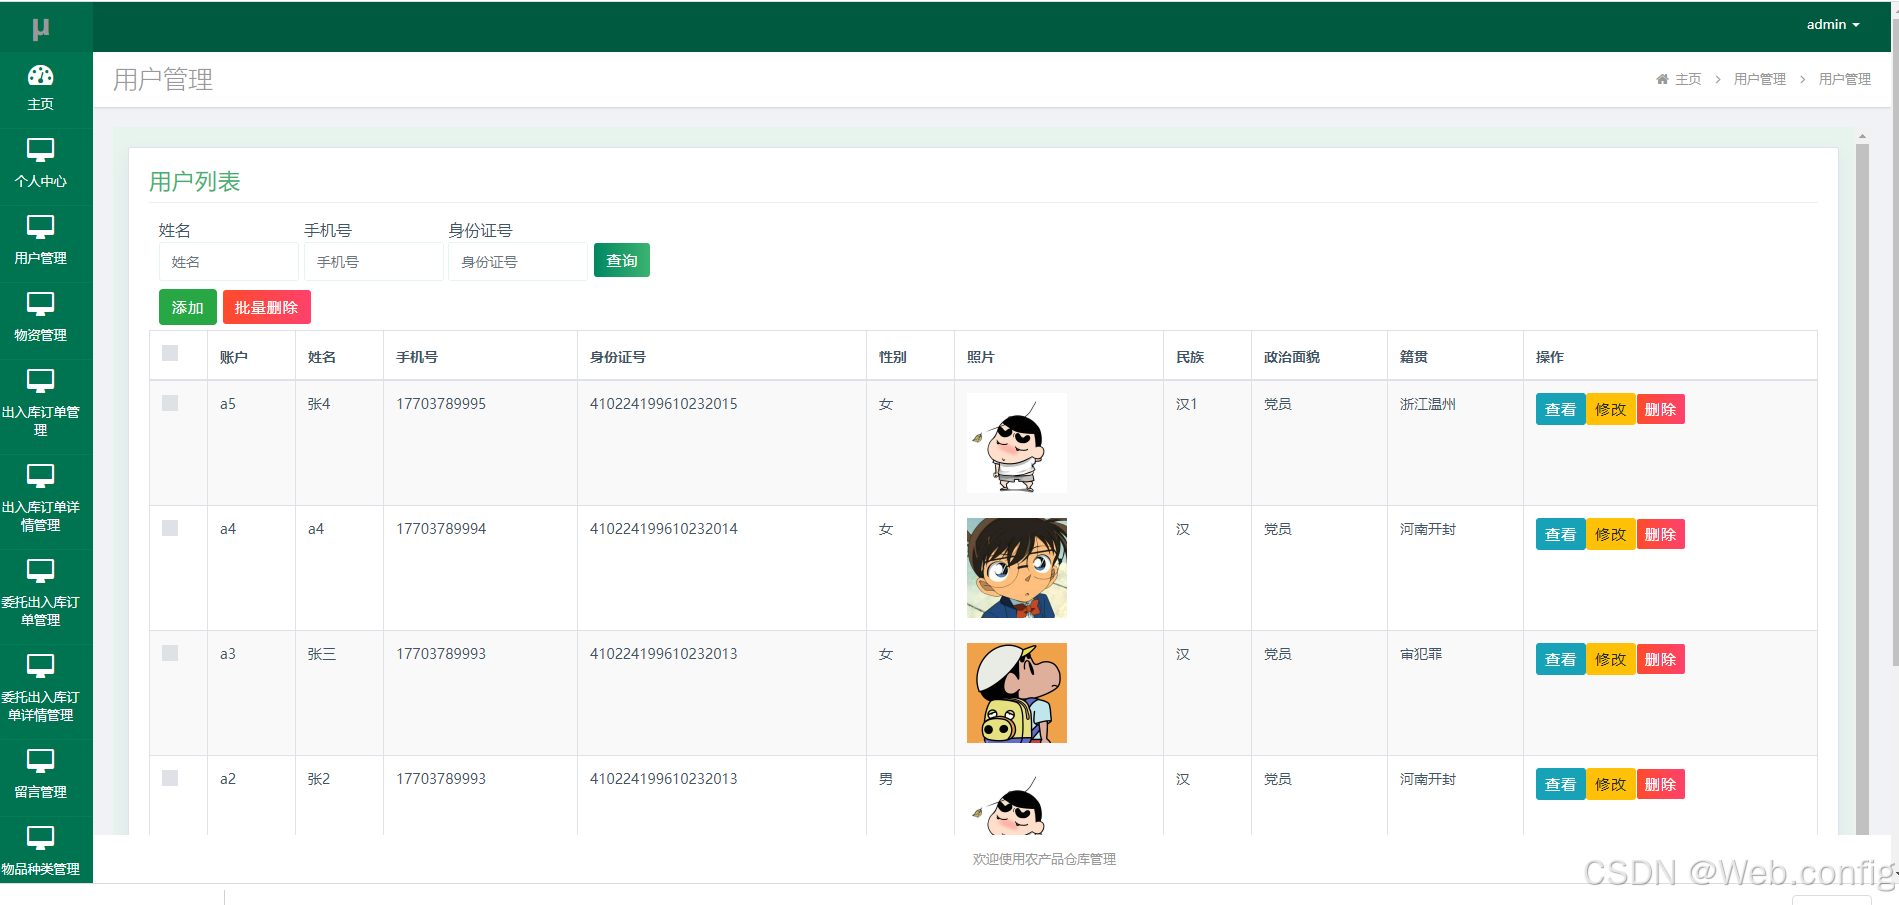
Task: Select the 审犯罪 hometown cell
Action: 1421,654
